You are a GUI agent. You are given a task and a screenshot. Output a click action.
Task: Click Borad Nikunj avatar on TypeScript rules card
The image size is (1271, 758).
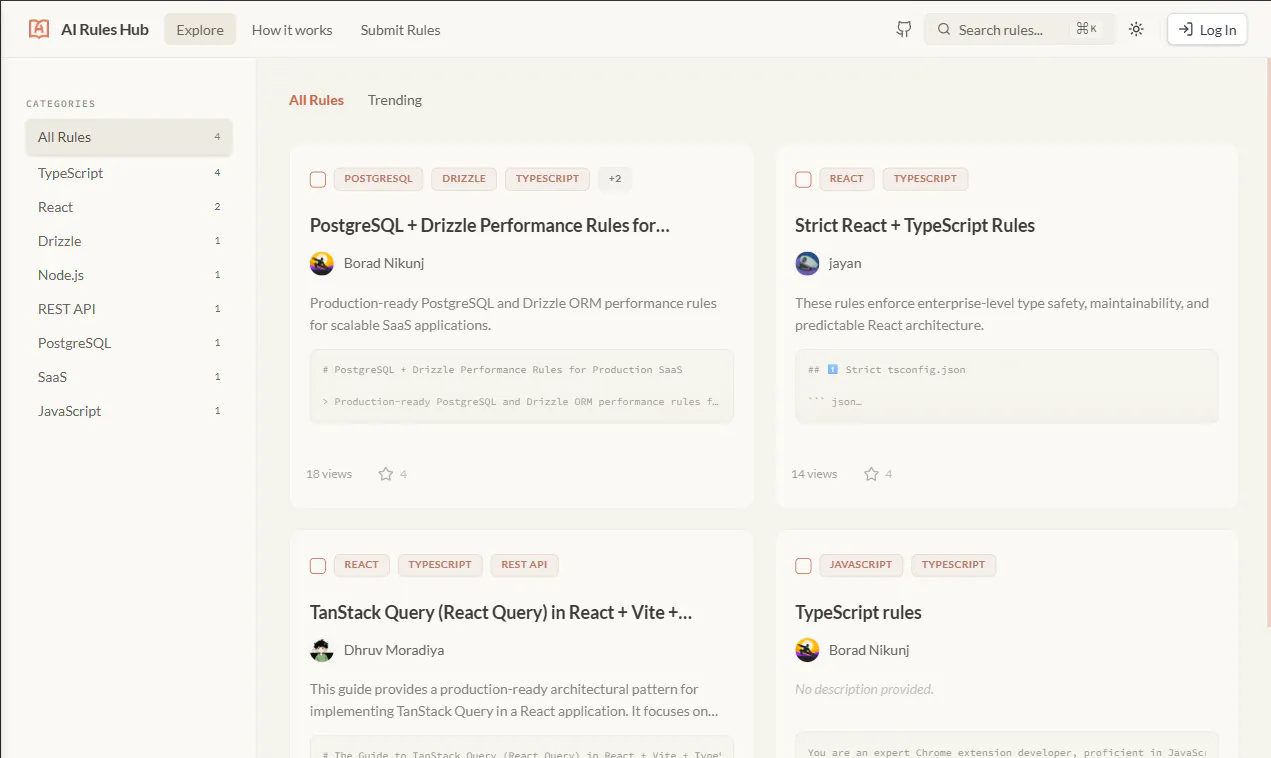tap(807, 650)
